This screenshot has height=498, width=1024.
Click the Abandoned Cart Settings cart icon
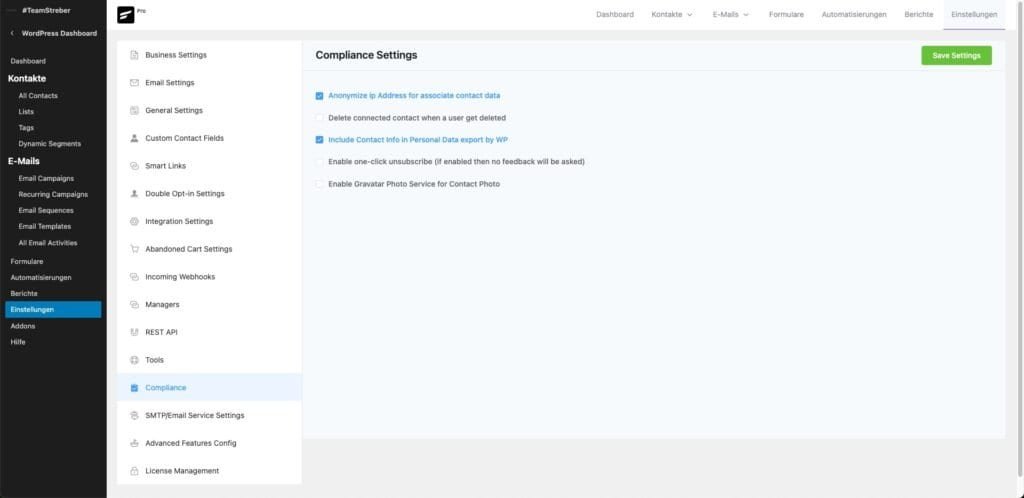[134, 249]
